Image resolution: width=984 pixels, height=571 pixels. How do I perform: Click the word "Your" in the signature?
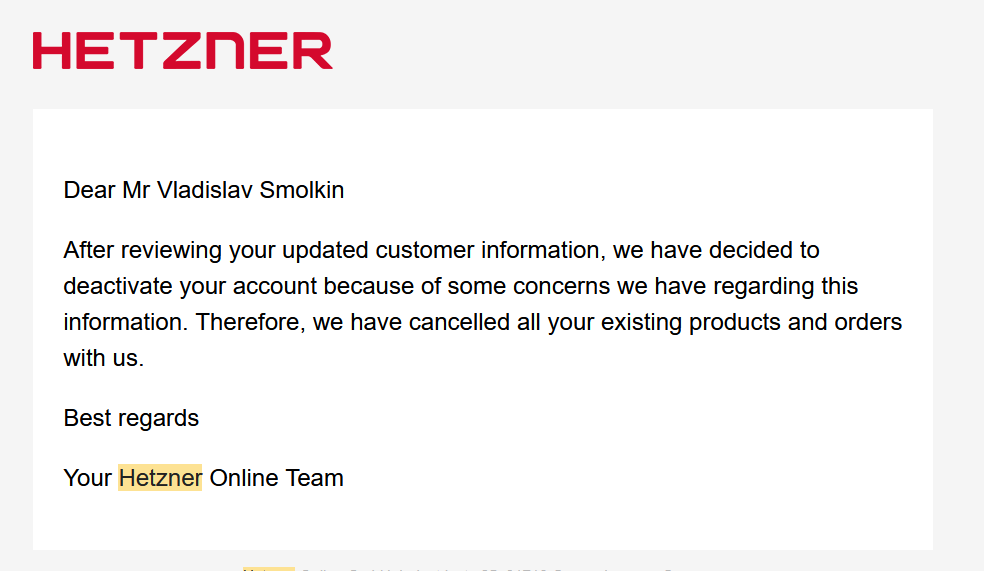coord(87,478)
